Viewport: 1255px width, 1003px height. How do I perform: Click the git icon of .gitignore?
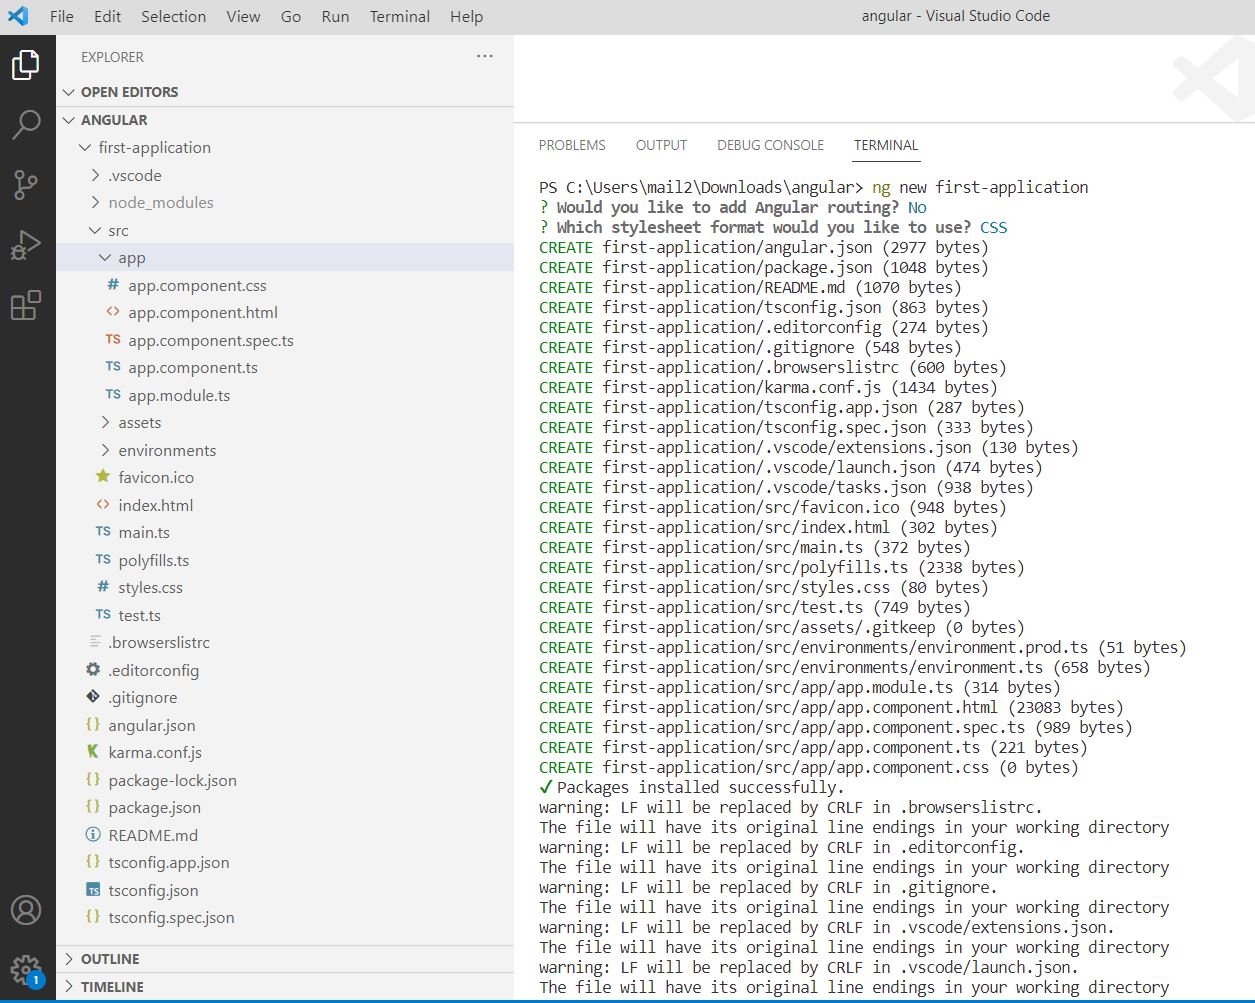coord(93,697)
